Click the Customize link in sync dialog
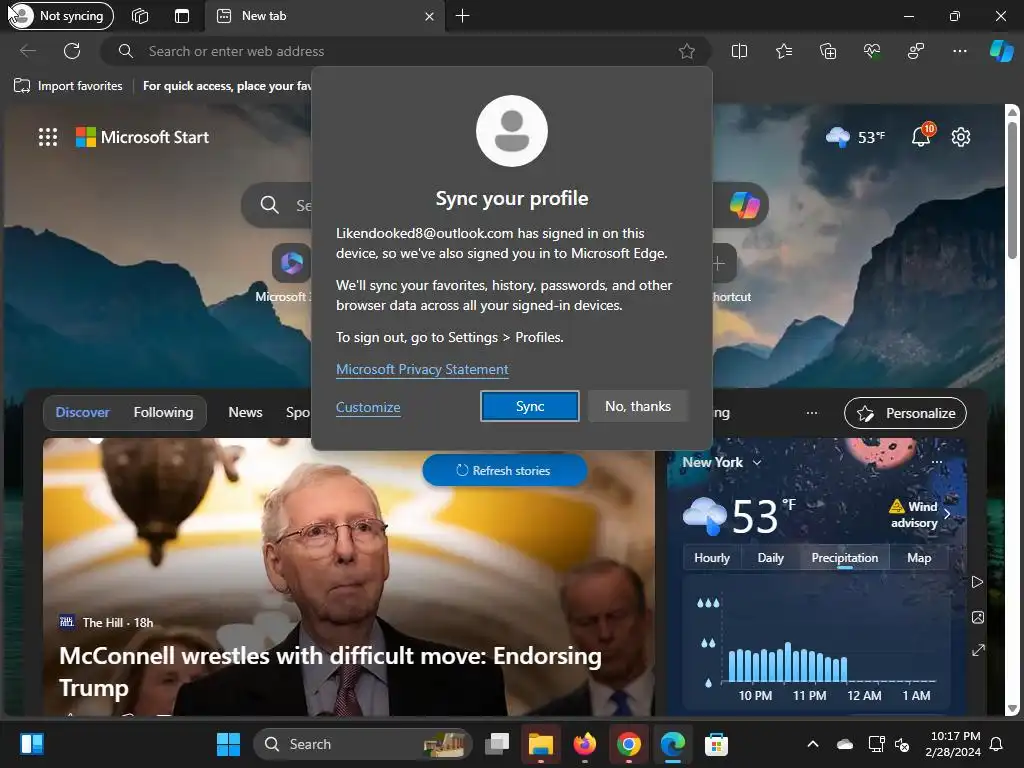Viewport: 1024px width, 768px height. [x=368, y=407]
